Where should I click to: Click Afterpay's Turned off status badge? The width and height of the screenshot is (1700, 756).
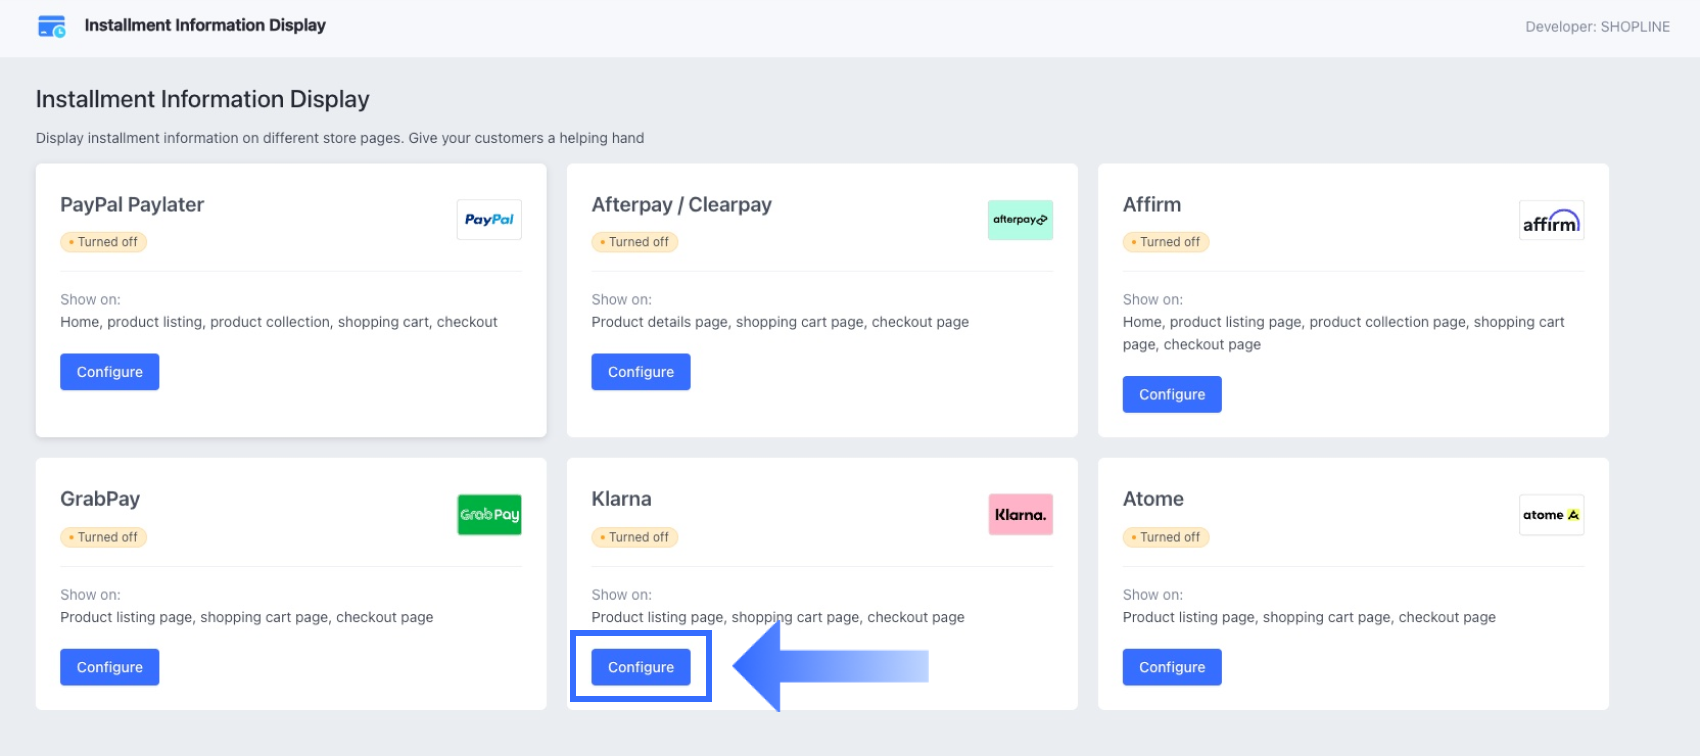coord(635,242)
